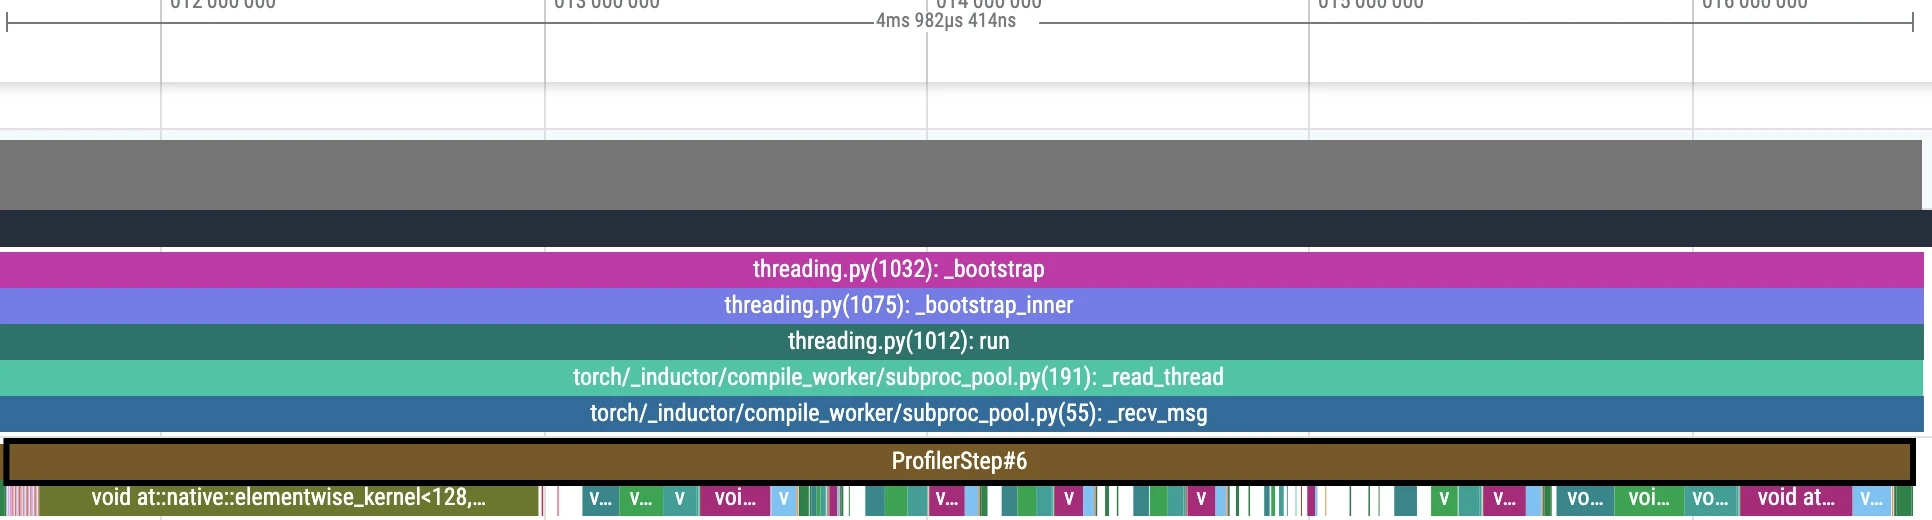Select the subproc_pool.py(55): _recv_msg slice
The height and width of the screenshot is (520, 1932).
coord(961,413)
